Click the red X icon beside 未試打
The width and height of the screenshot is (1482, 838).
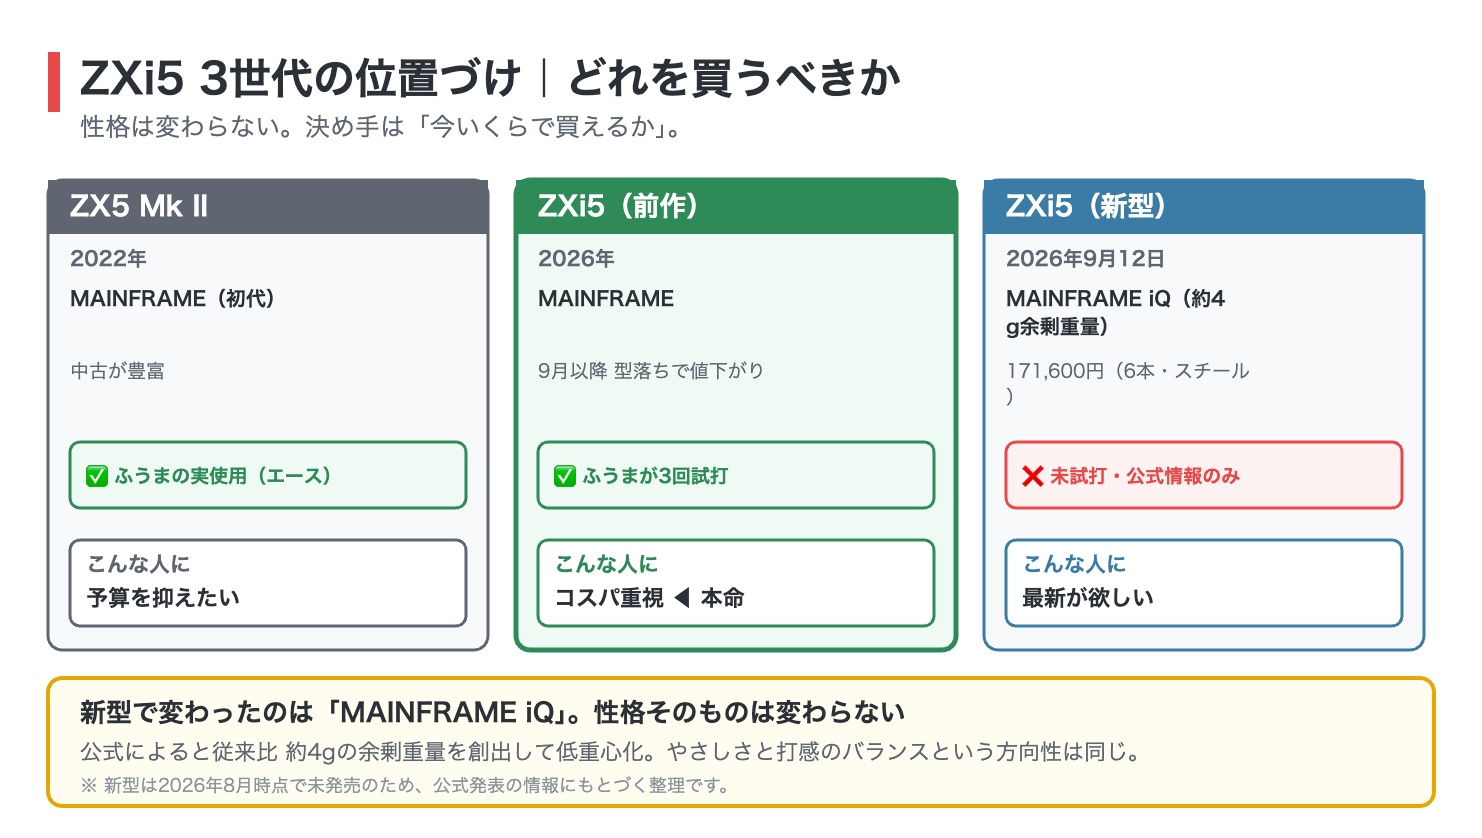(x=1033, y=476)
